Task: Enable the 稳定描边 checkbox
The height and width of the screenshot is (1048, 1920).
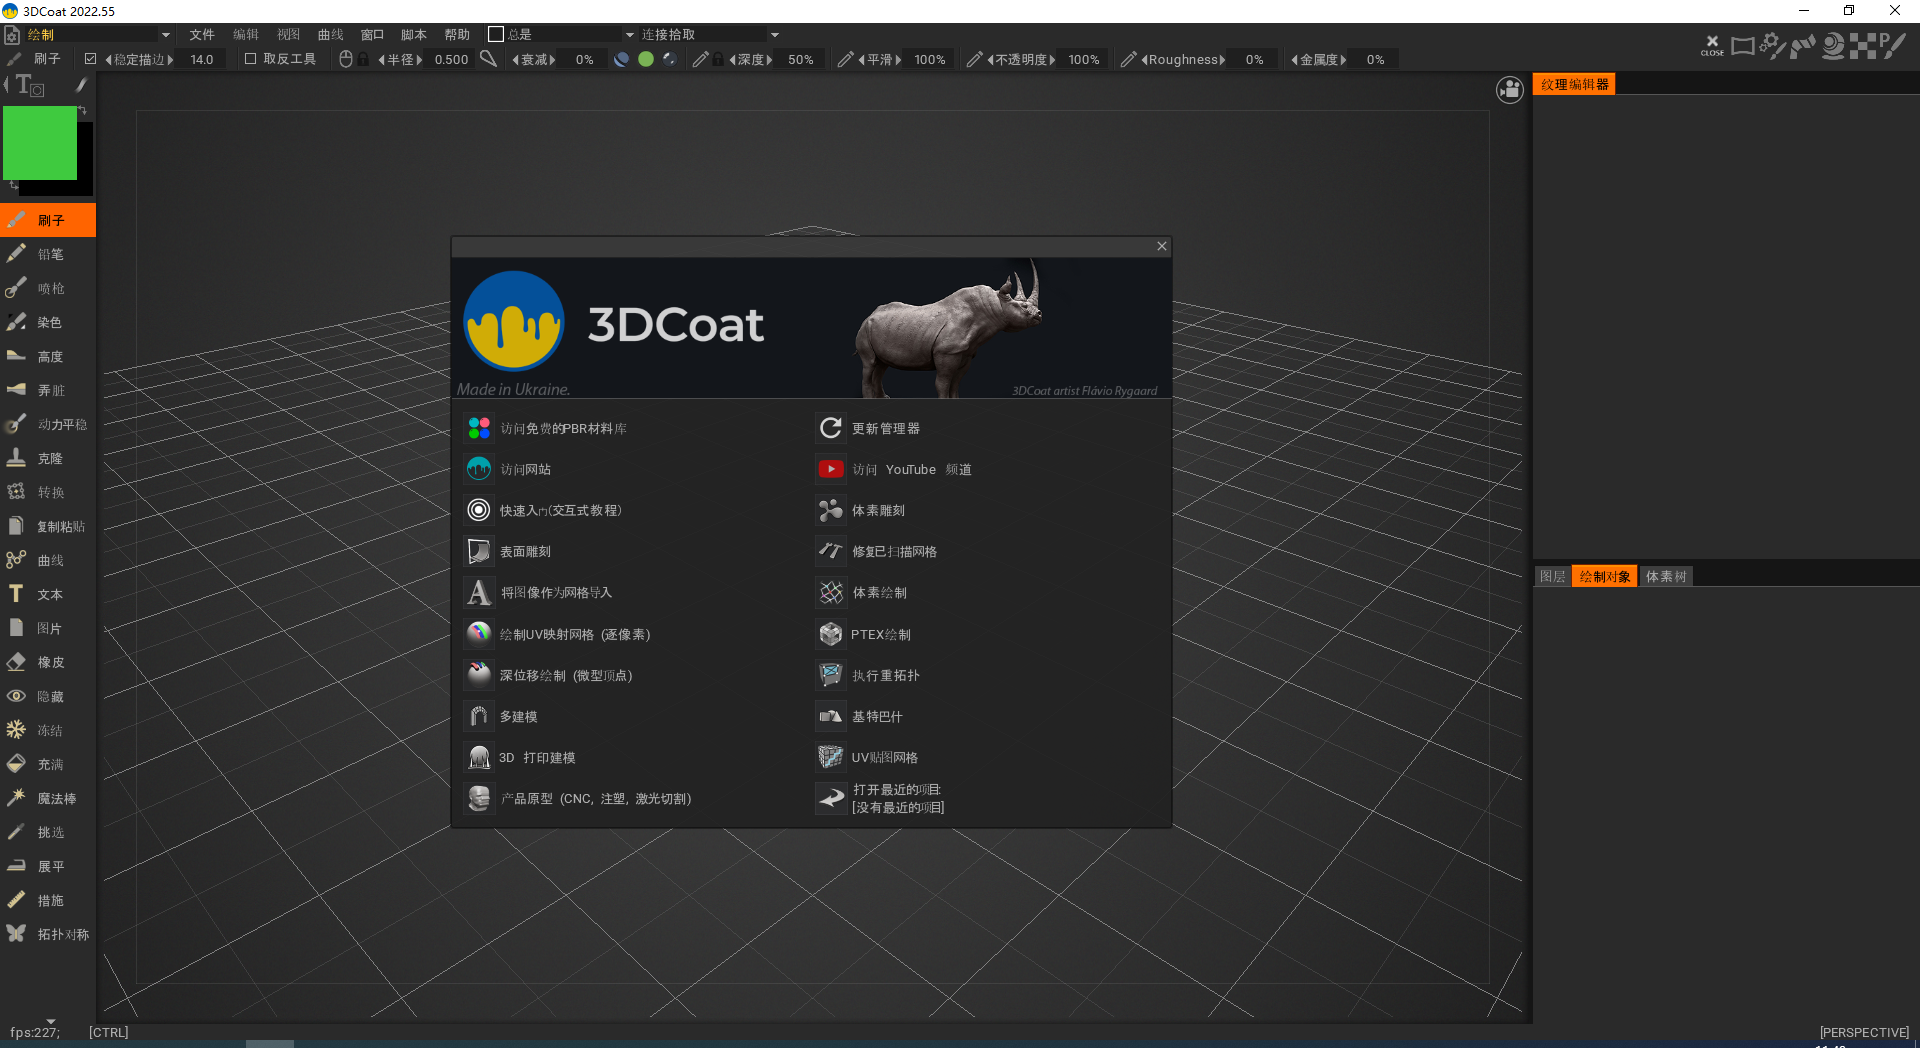Action: [x=90, y=58]
